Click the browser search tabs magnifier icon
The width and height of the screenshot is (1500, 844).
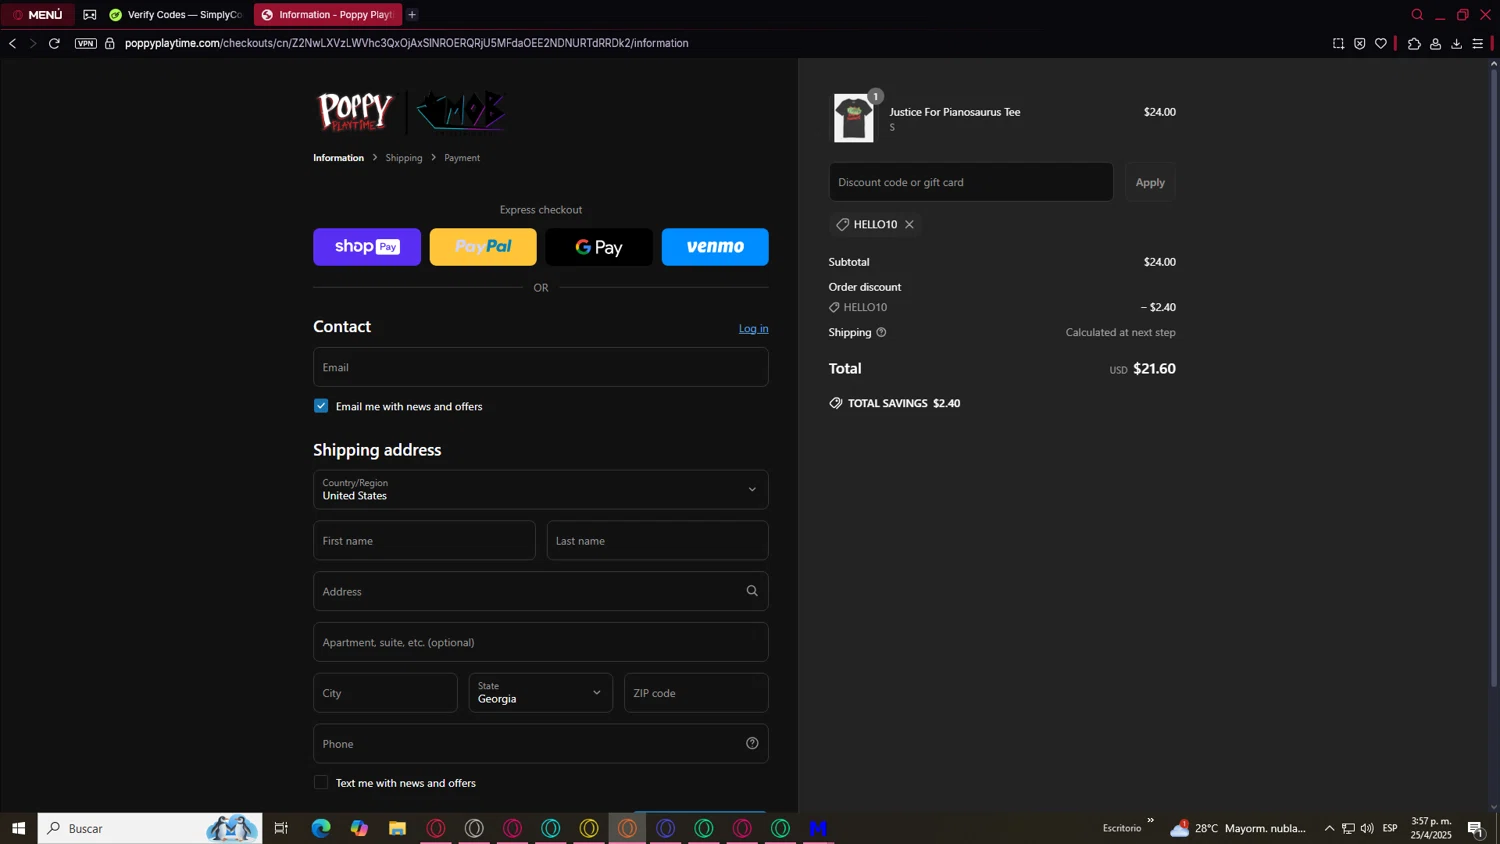click(1417, 15)
